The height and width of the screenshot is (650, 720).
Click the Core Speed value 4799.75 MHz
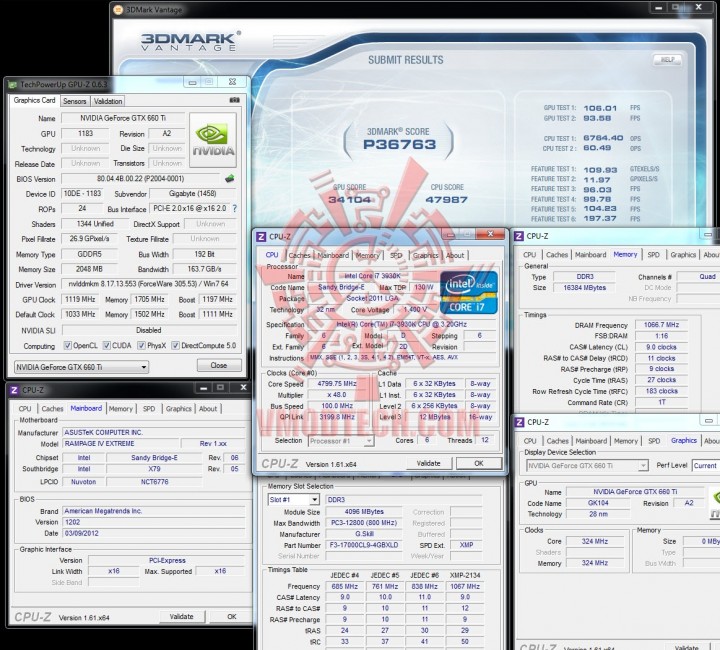tap(337, 384)
